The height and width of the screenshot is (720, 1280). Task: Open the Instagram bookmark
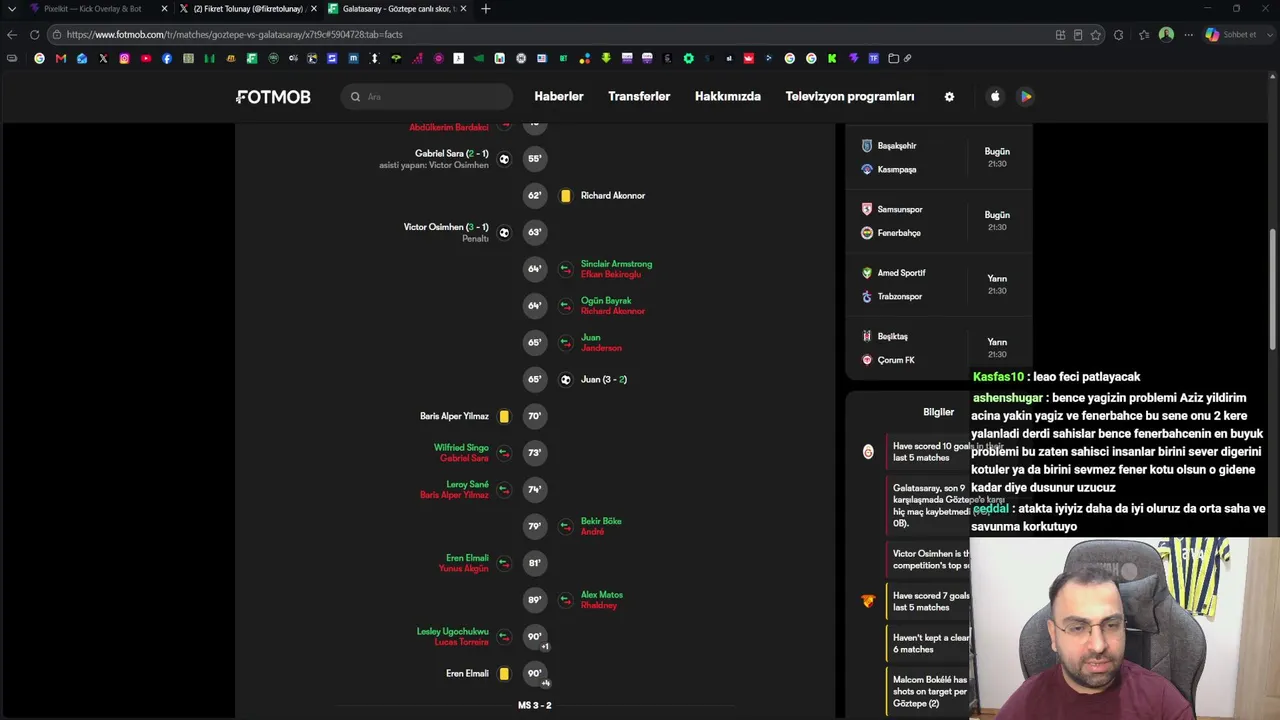coord(124,58)
